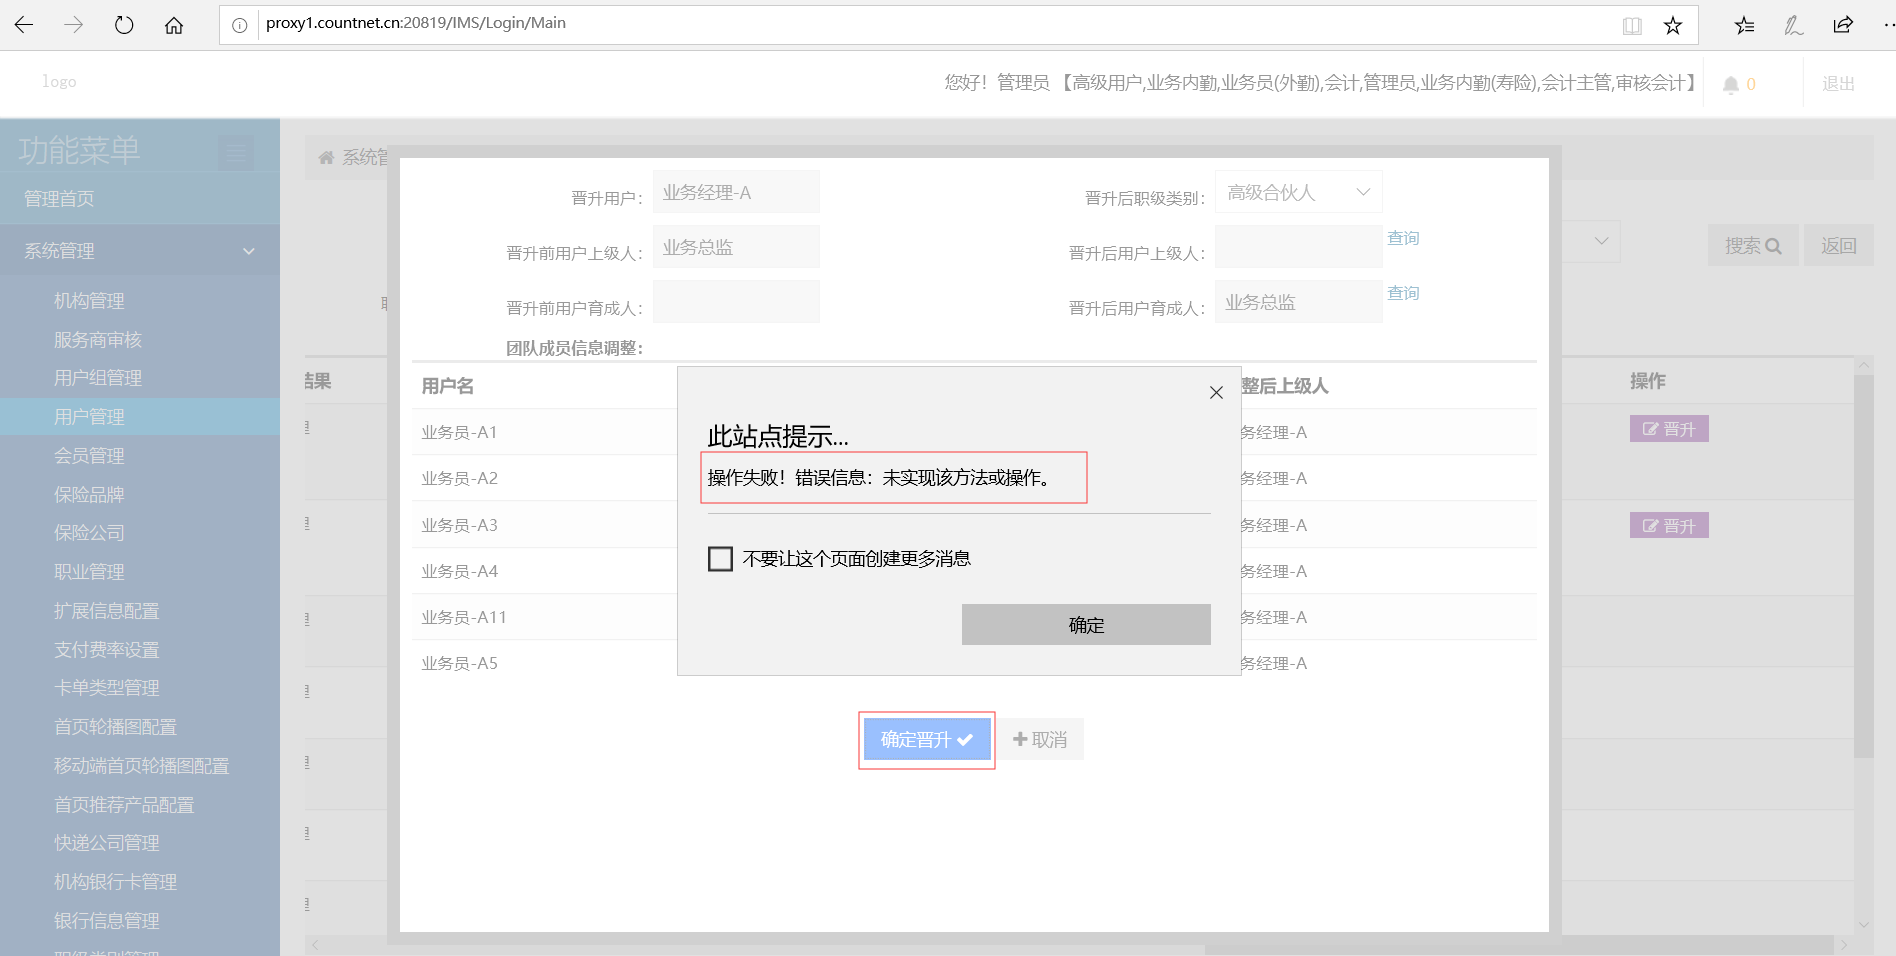Check 不要让这个页面创建更多消息 checkbox

[x=720, y=559]
